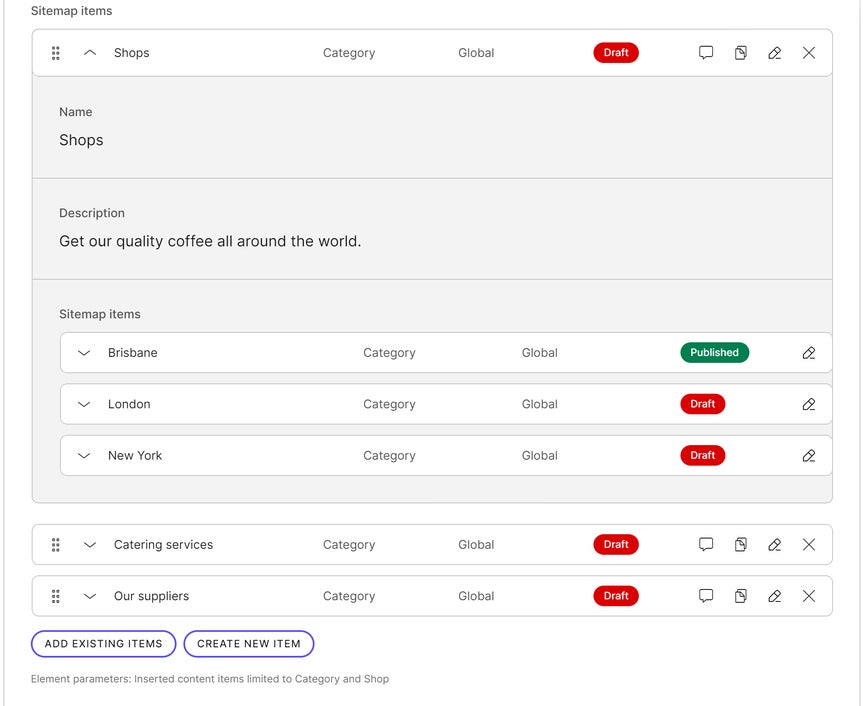863x706 pixels.
Task: Click the Create New Item button
Action: point(249,644)
